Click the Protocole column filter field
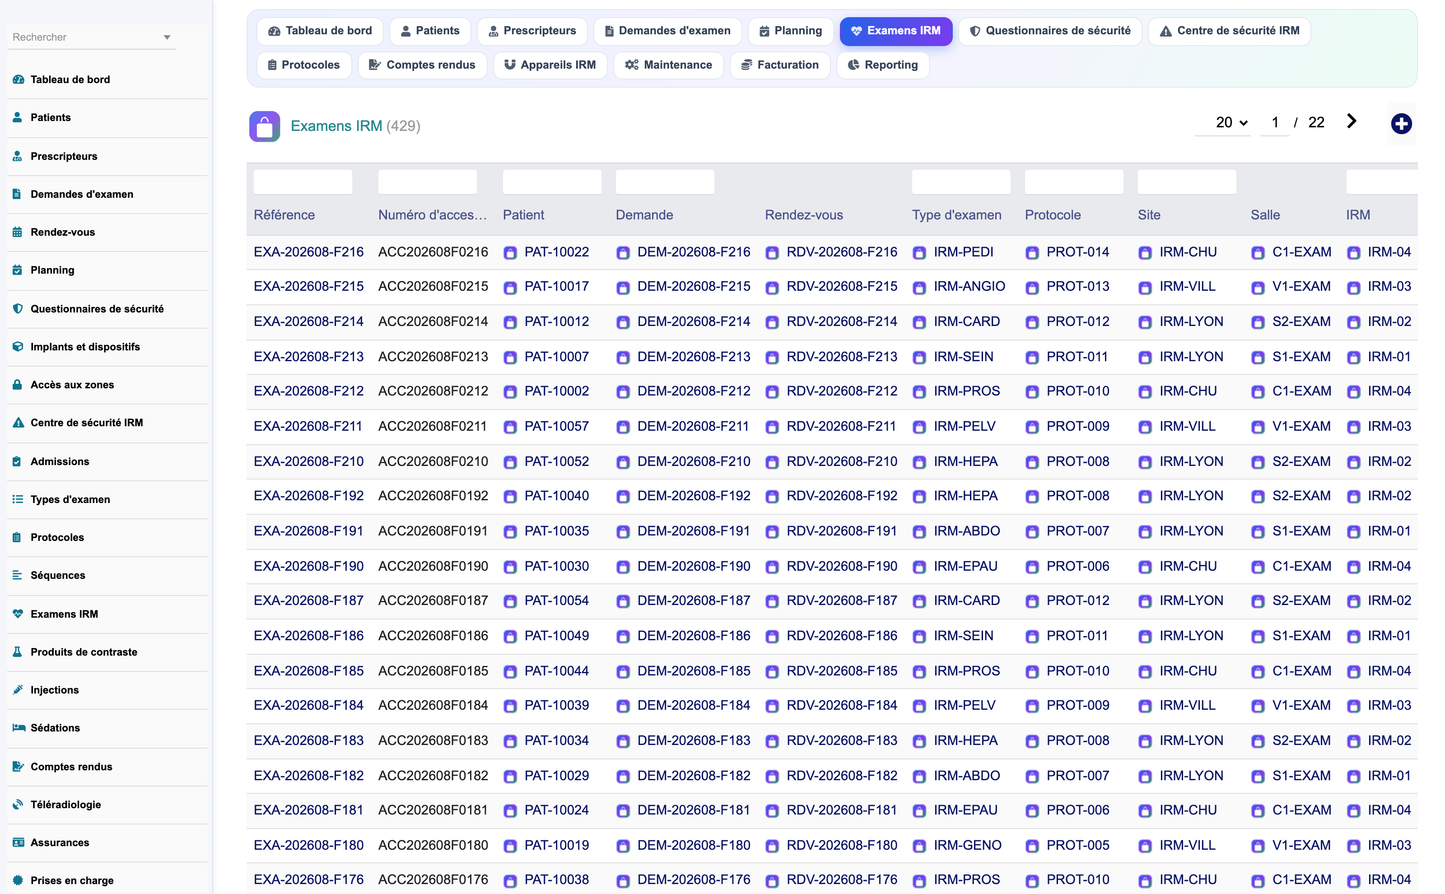This screenshot has width=1445, height=894. point(1074,182)
